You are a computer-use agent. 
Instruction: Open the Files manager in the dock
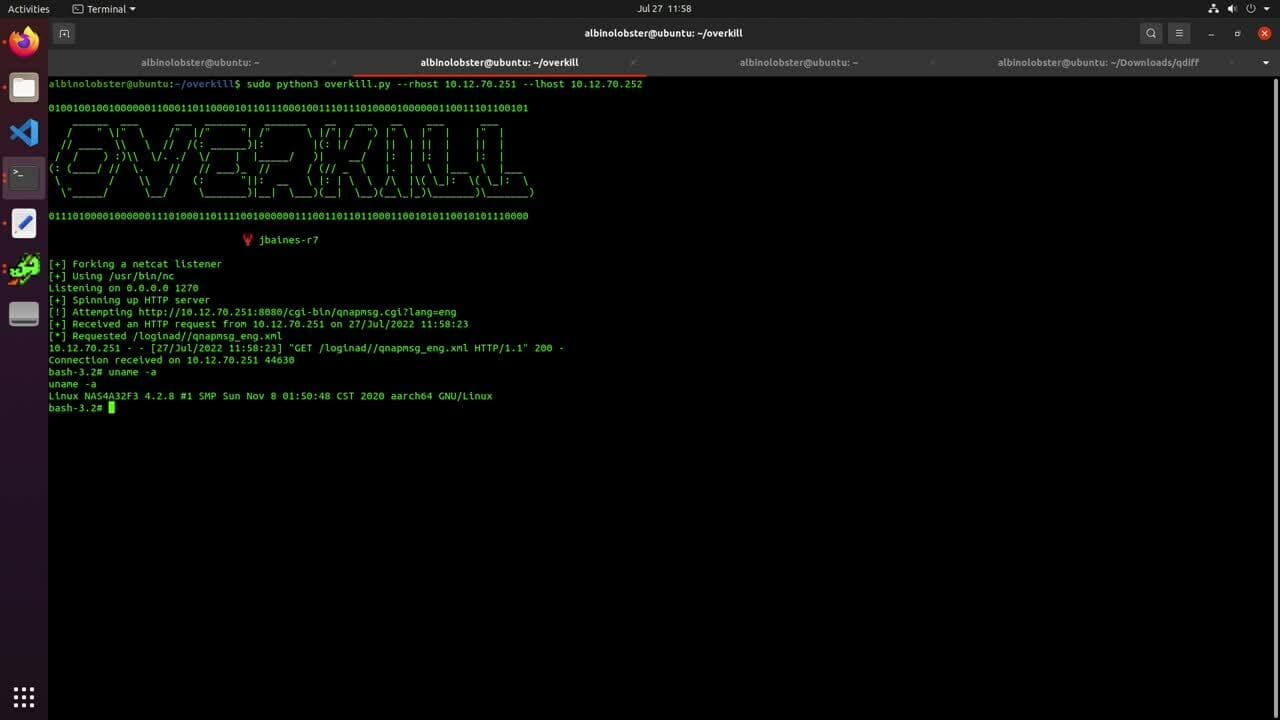pyautogui.click(x=24, y=87)
